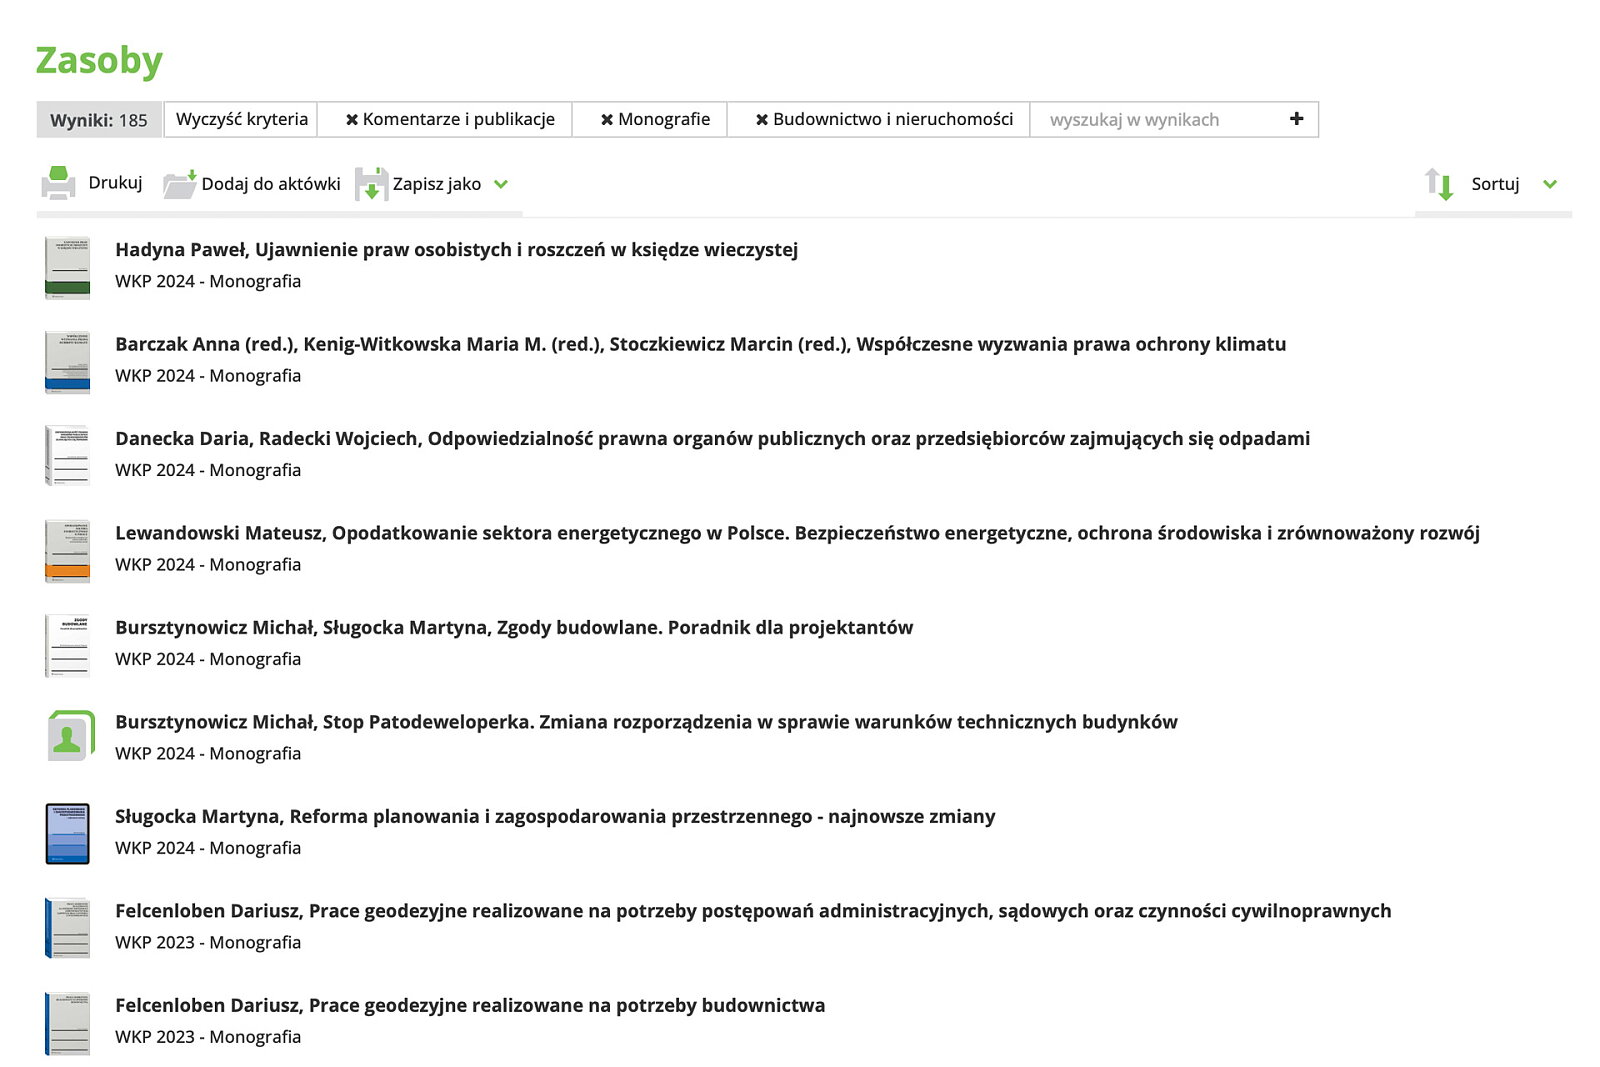The width and height of the screenshot is (1600, 1067).
Task: Click Dodaj do aktówki label
Action: [x=271, y=184]
